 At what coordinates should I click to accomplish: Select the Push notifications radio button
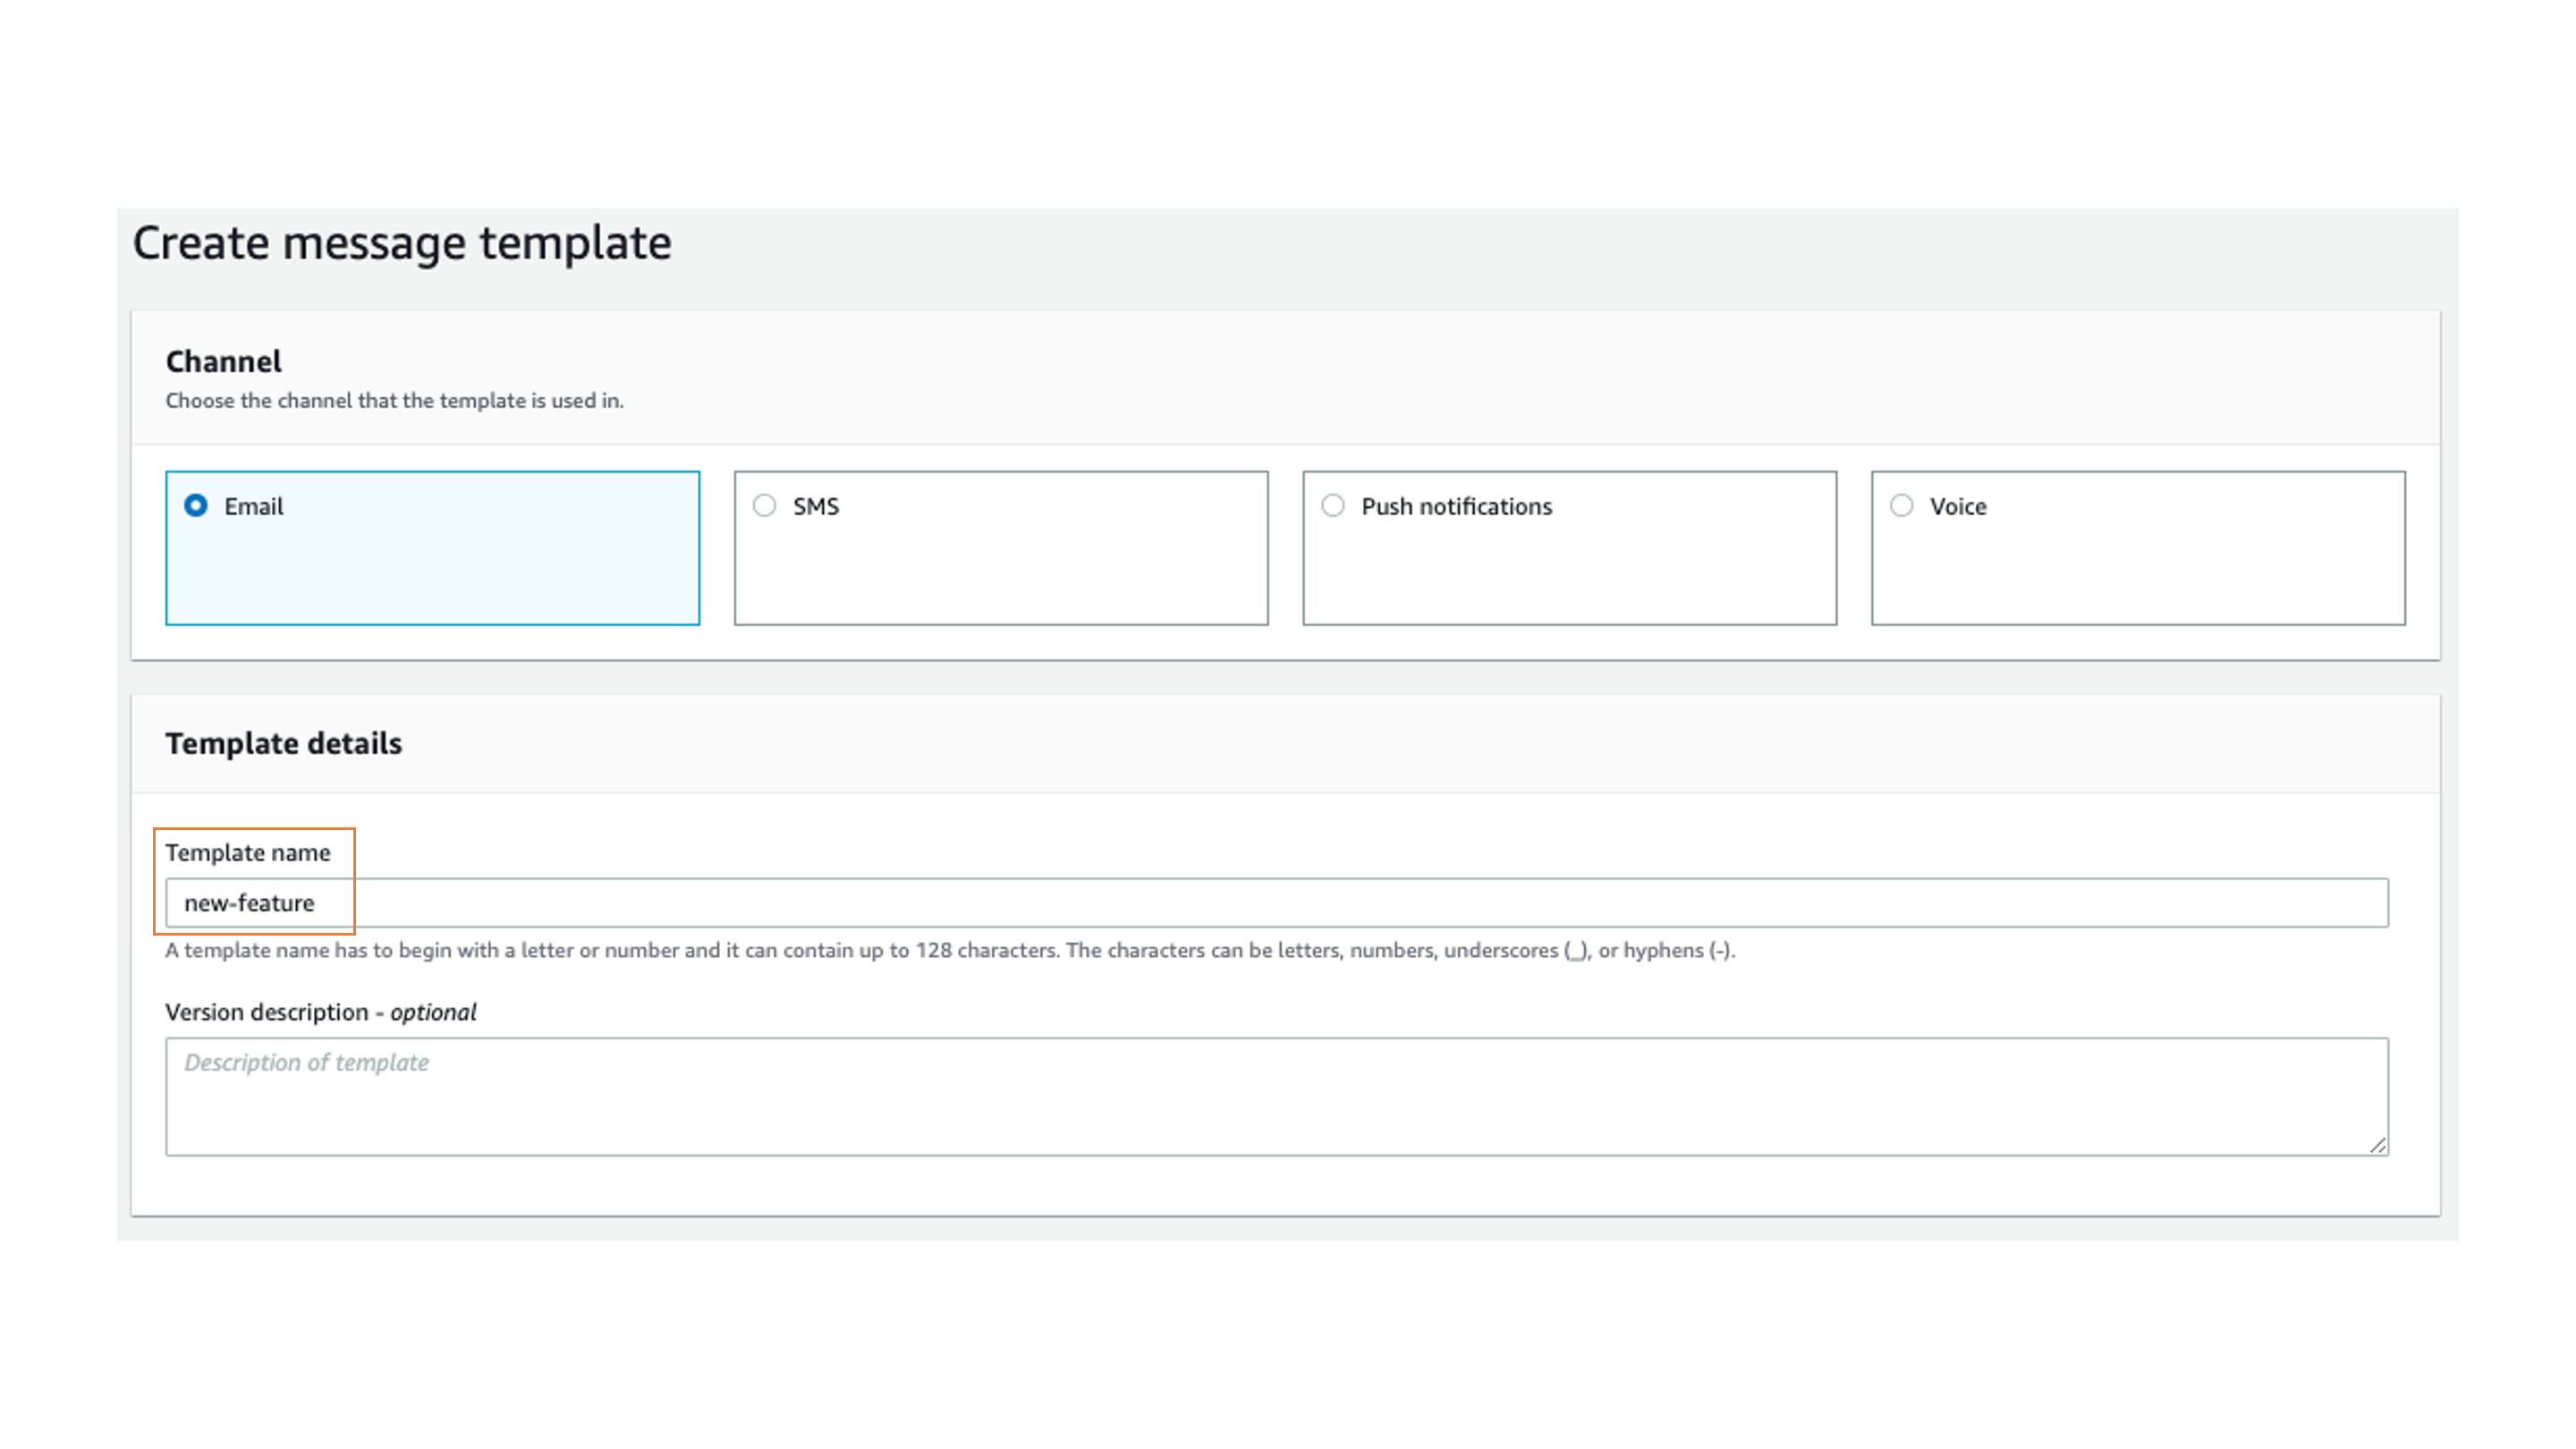coord(1333,506)
